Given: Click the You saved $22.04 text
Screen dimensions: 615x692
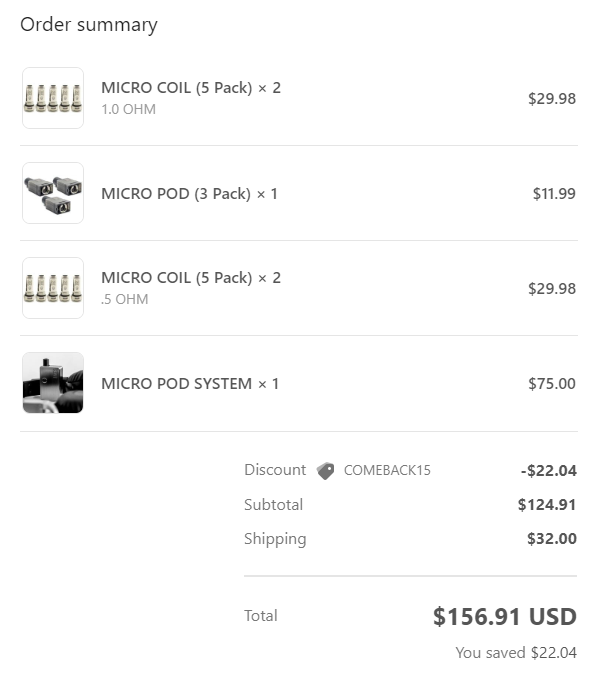Looking at the screenshot, I should (x=515, y=653).
